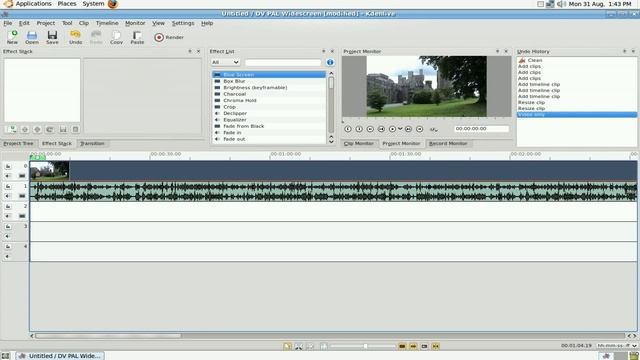Select the Fade from Black effect
The height and width of the screenshot is (360, 640).
click(x=269, y=126)
